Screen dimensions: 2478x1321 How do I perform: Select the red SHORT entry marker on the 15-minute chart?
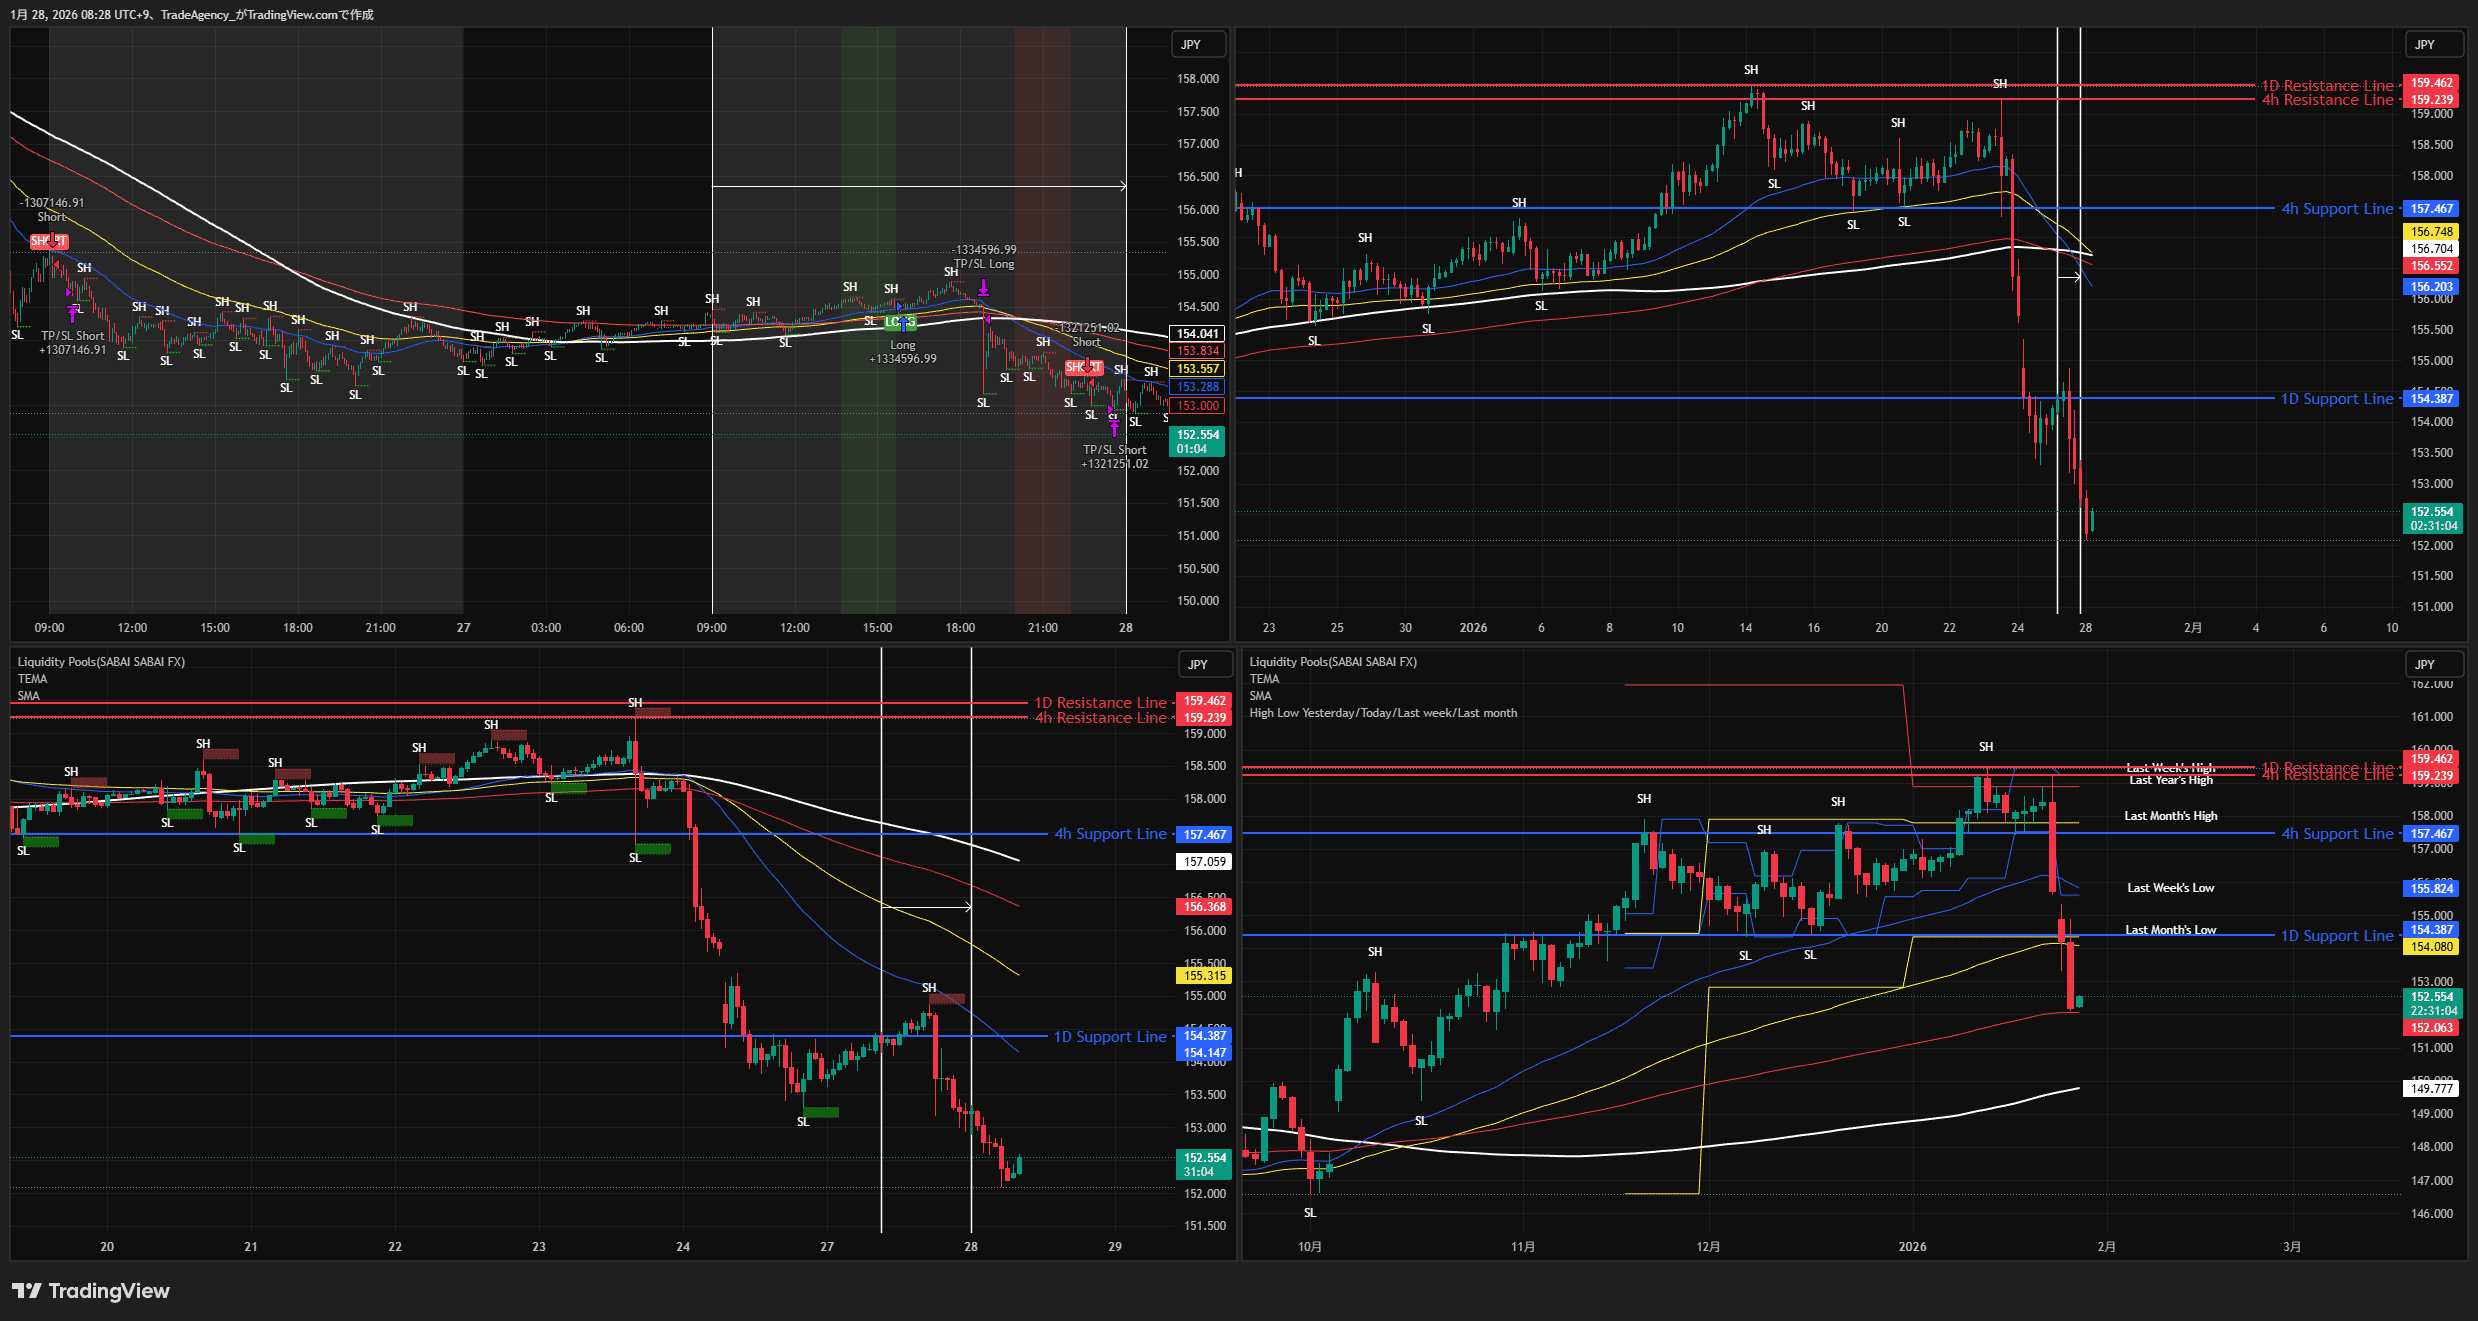(x=50, y=240)
